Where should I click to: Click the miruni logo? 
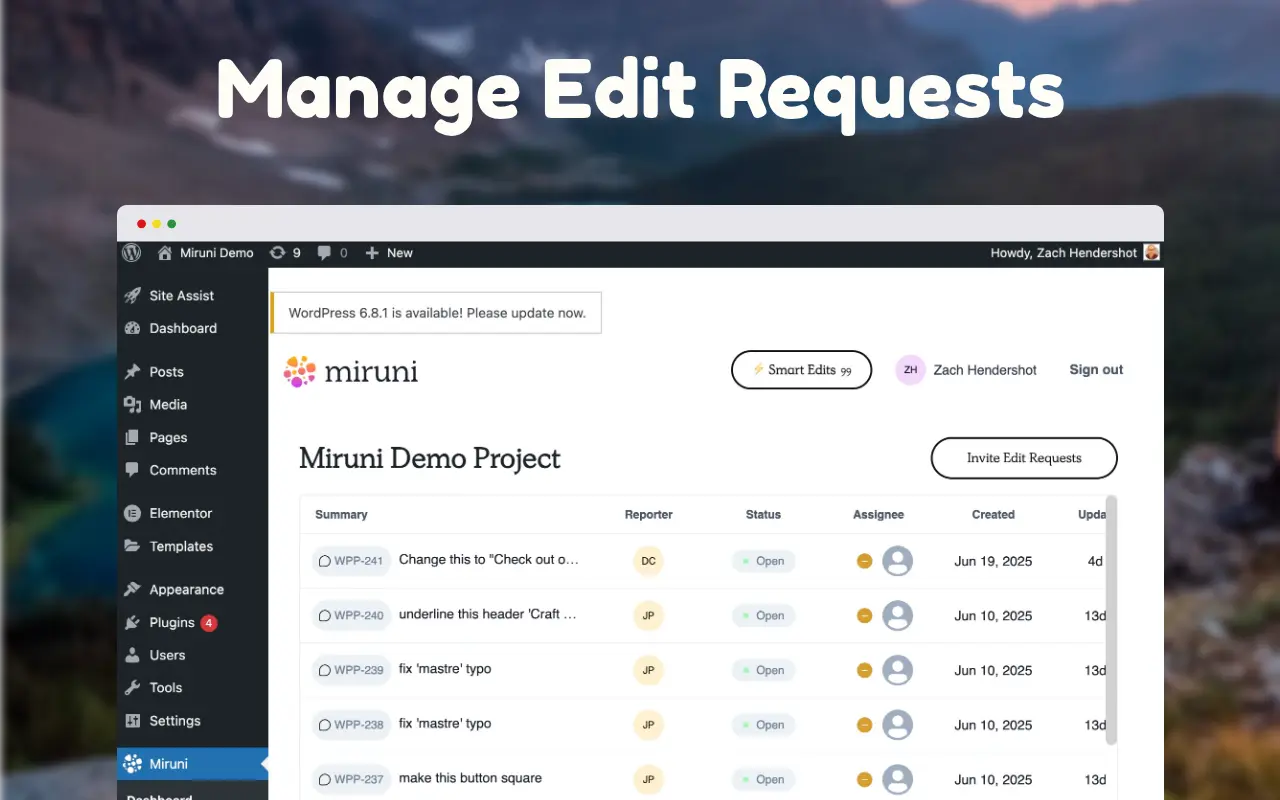pos(350,371)
